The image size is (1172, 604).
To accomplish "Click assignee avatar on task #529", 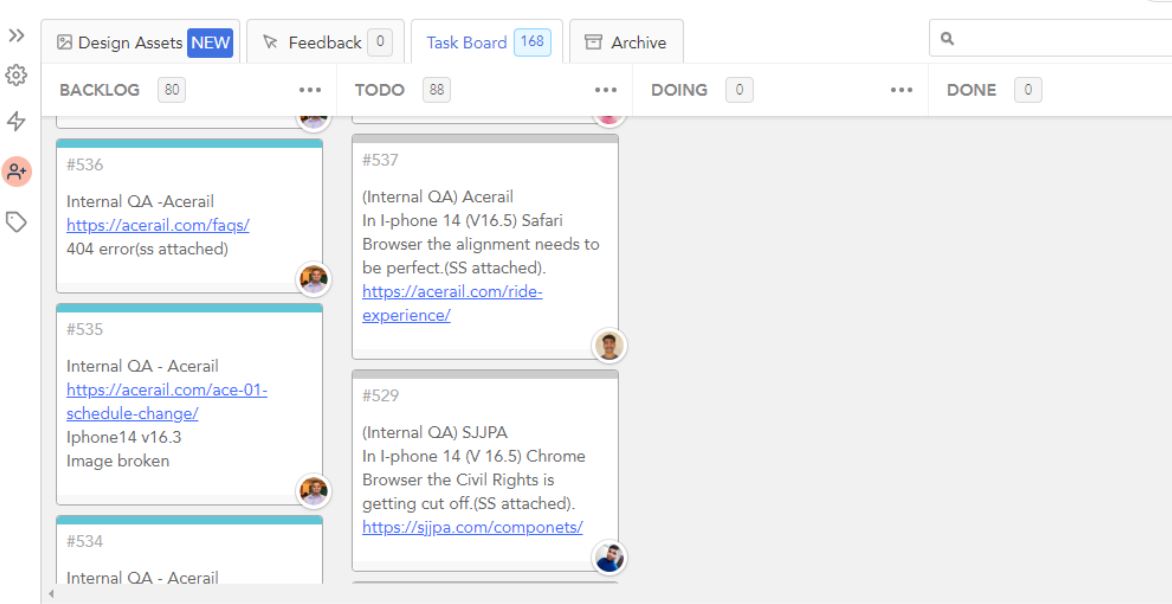I will [x=609, y=558].
